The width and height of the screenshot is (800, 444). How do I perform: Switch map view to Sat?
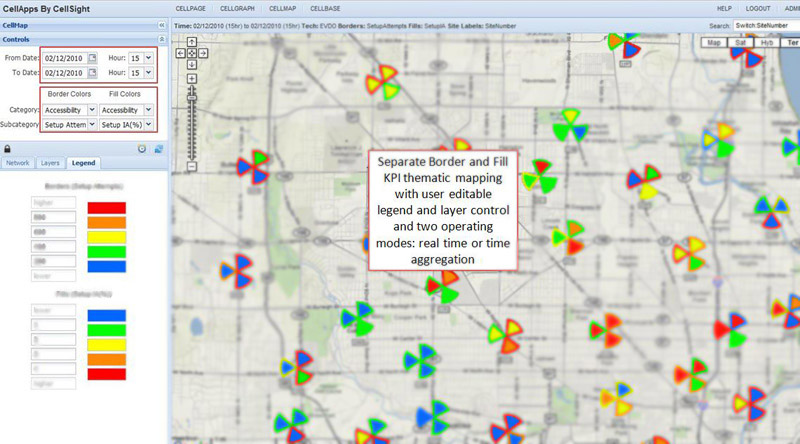pos(740,43)
